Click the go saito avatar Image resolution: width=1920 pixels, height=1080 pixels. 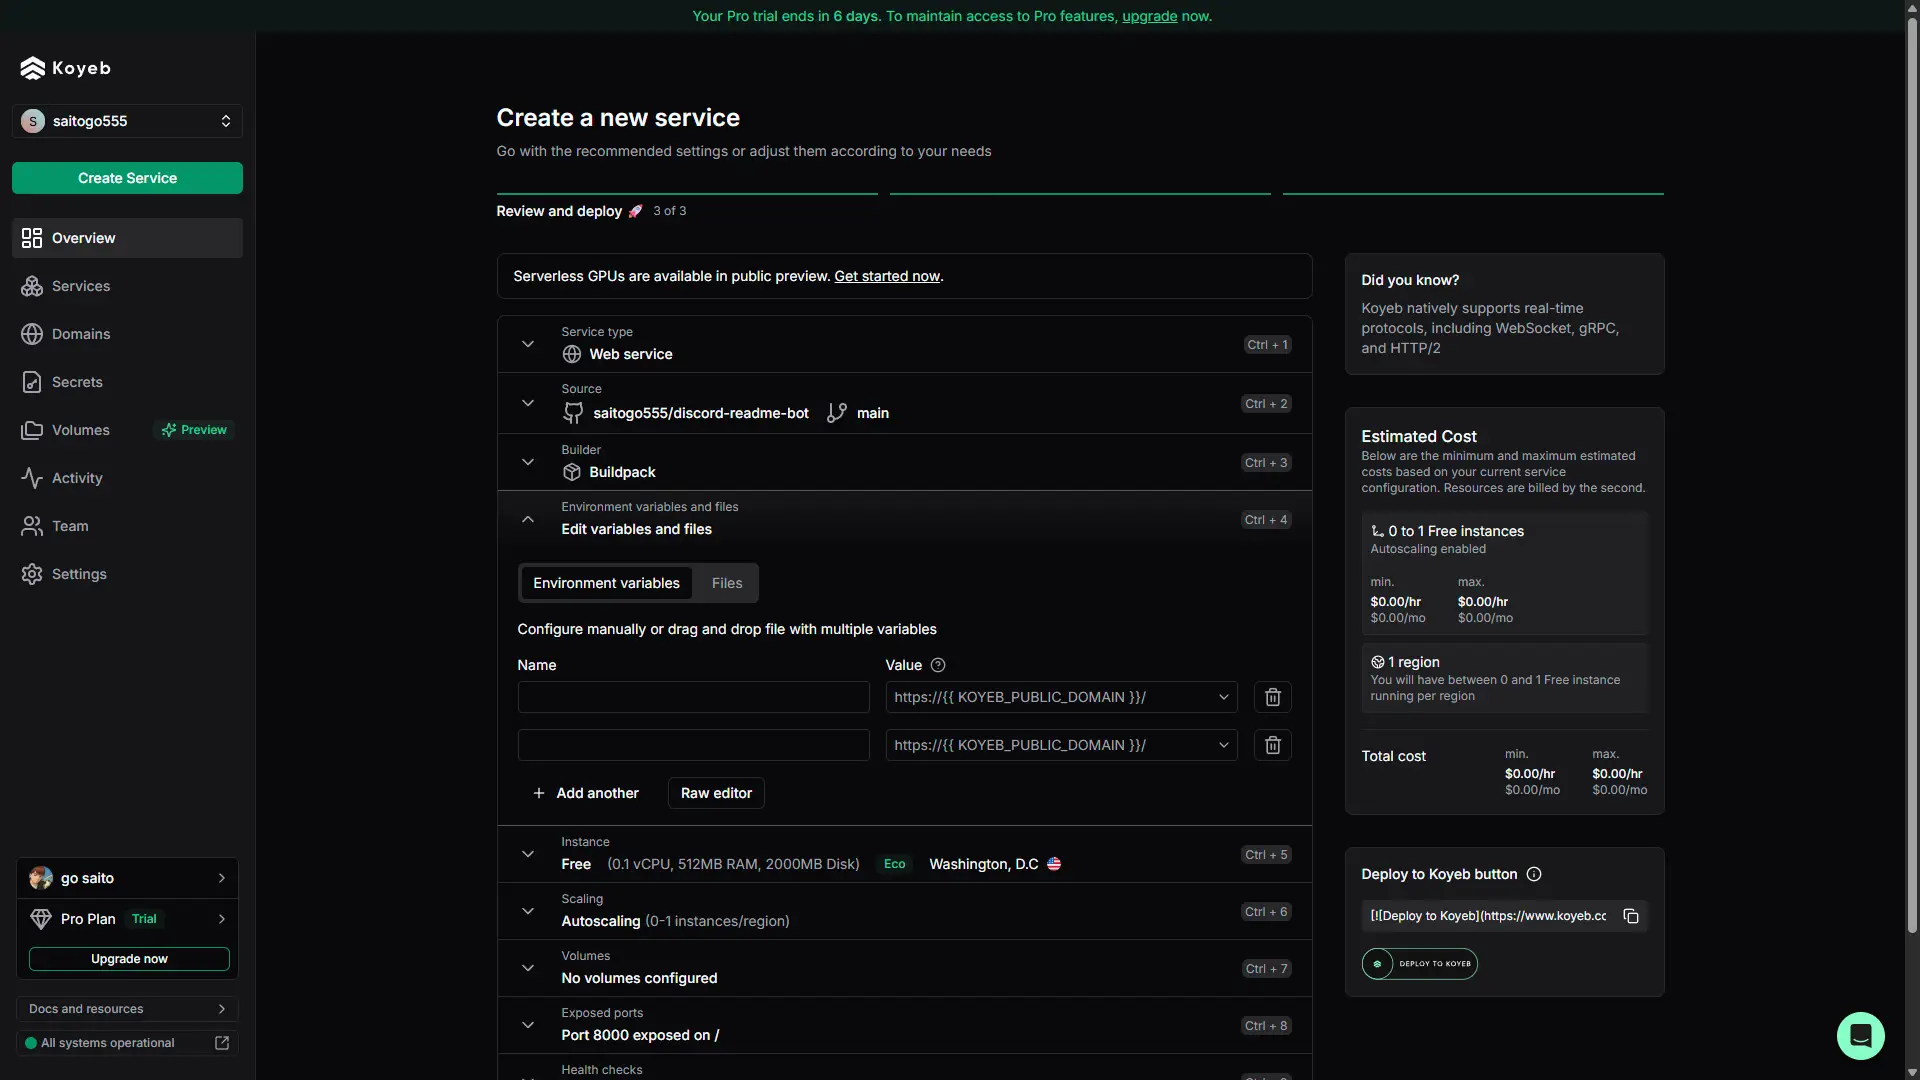41,878
